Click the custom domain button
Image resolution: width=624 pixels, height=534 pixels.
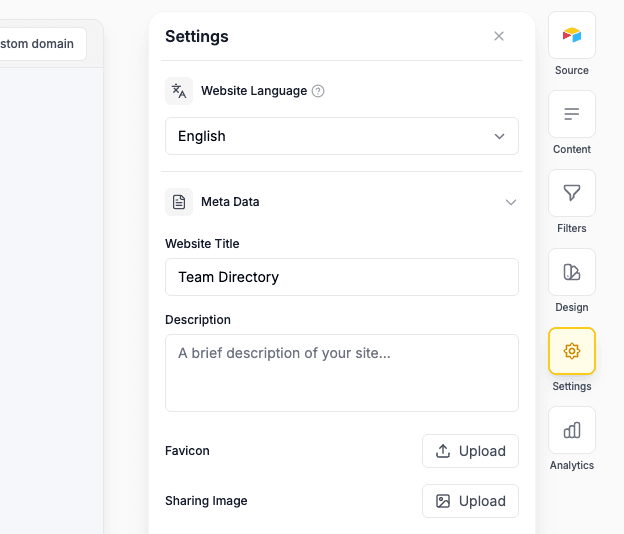[x=43, y=44]
